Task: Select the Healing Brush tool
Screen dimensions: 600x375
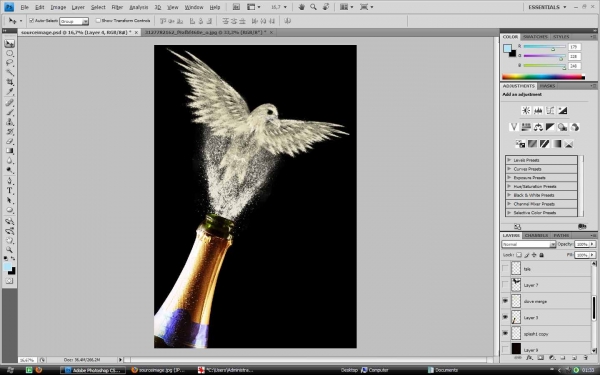Action: point(10,103)
